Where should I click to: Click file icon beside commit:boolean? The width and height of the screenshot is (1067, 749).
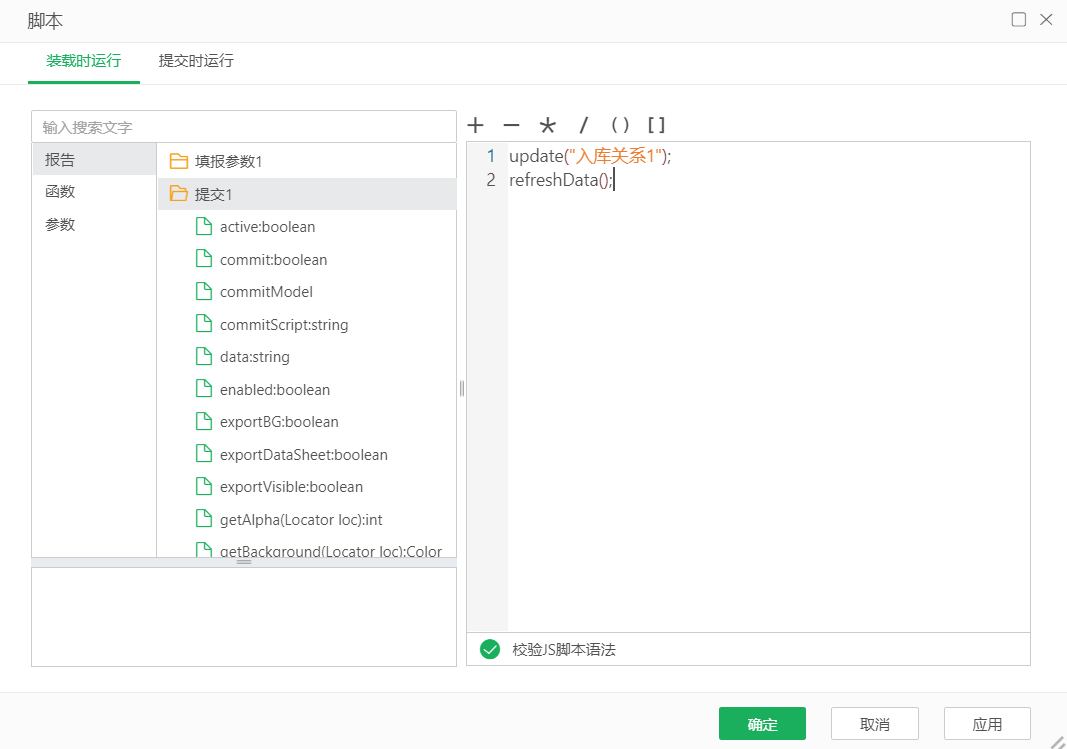[x=203, y=259]
